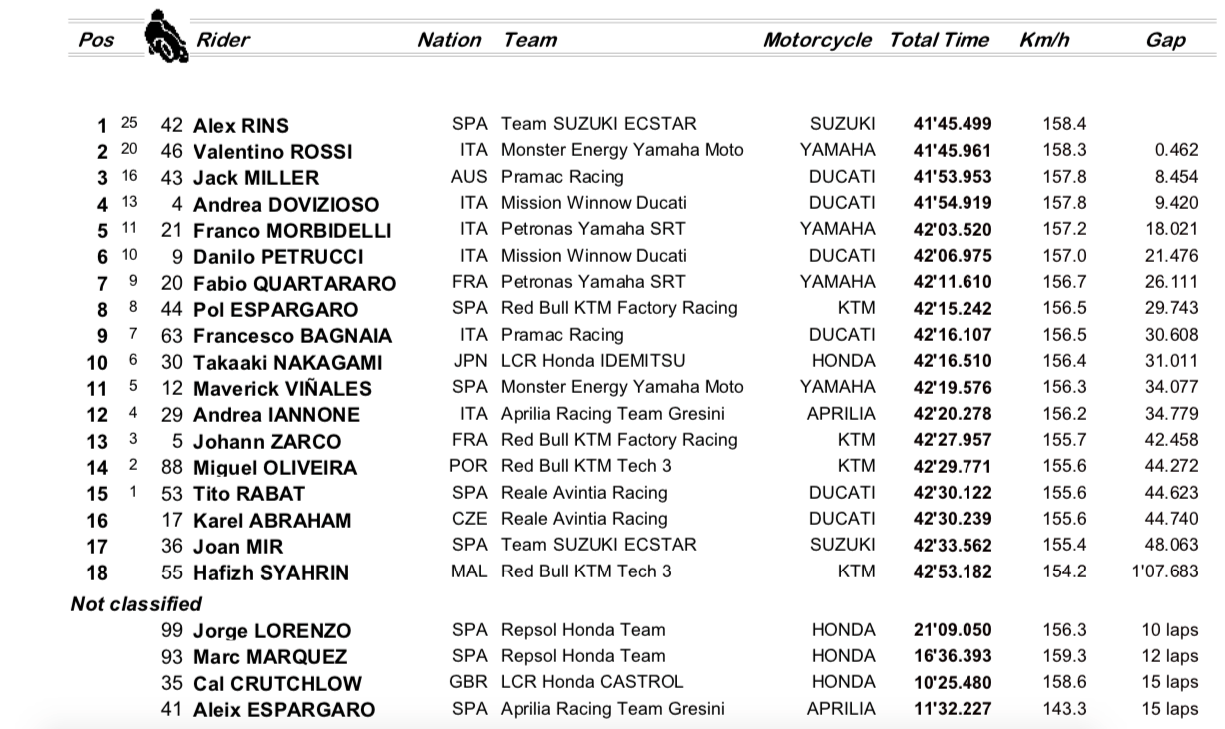Click the Total Time column header
The height and width of the screenshot is (729, 1225).
938,40
